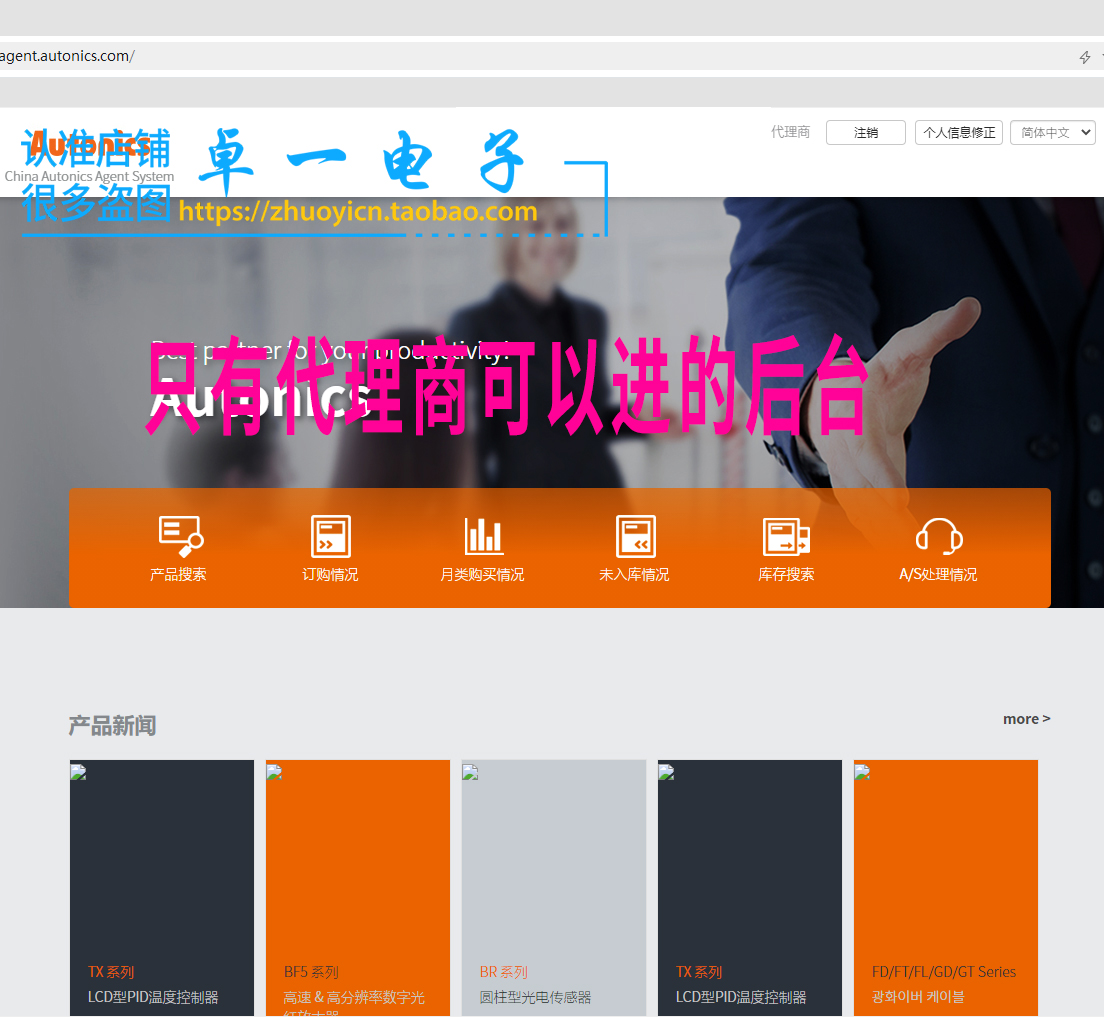Click the 未入库情况 text label

634,575
